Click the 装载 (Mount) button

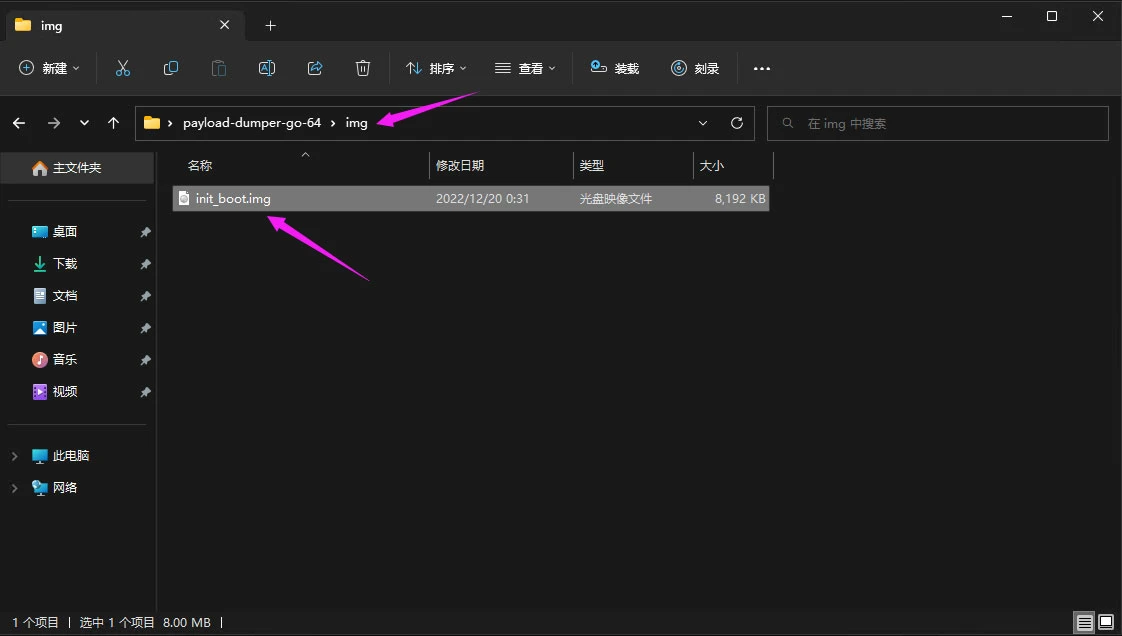pyautogui.click(x=615, y=68)
